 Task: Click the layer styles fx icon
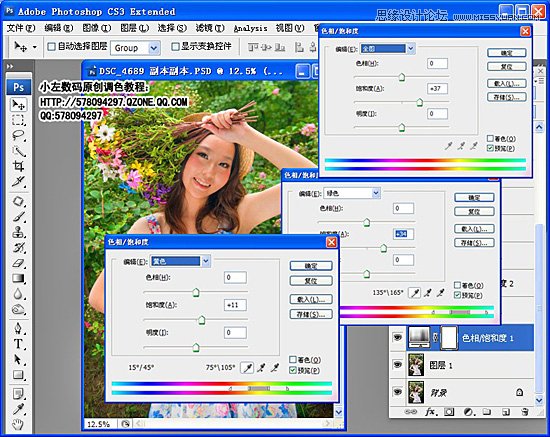click(x=431, y=412)
